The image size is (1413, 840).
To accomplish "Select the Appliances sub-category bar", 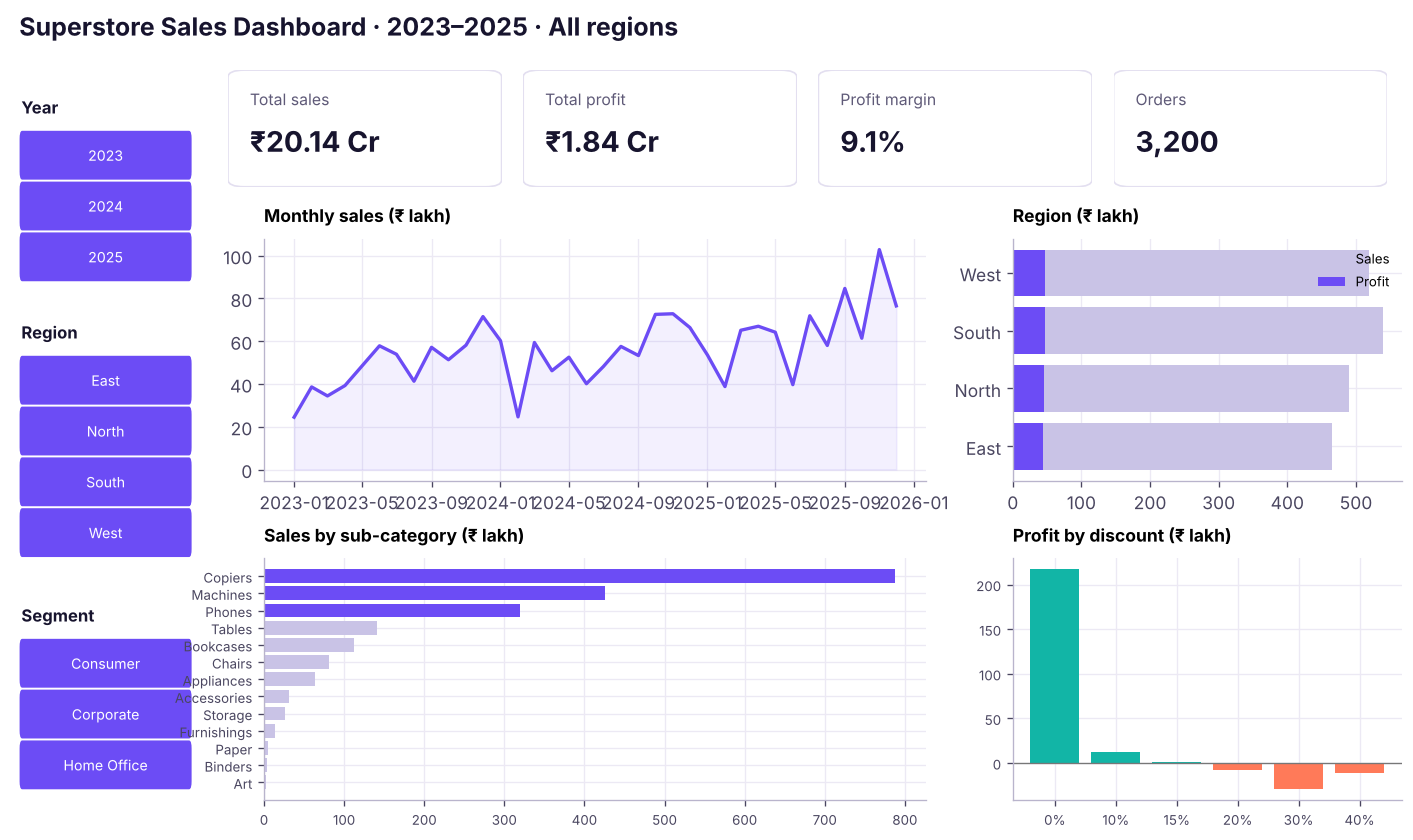I will [289, 680].
